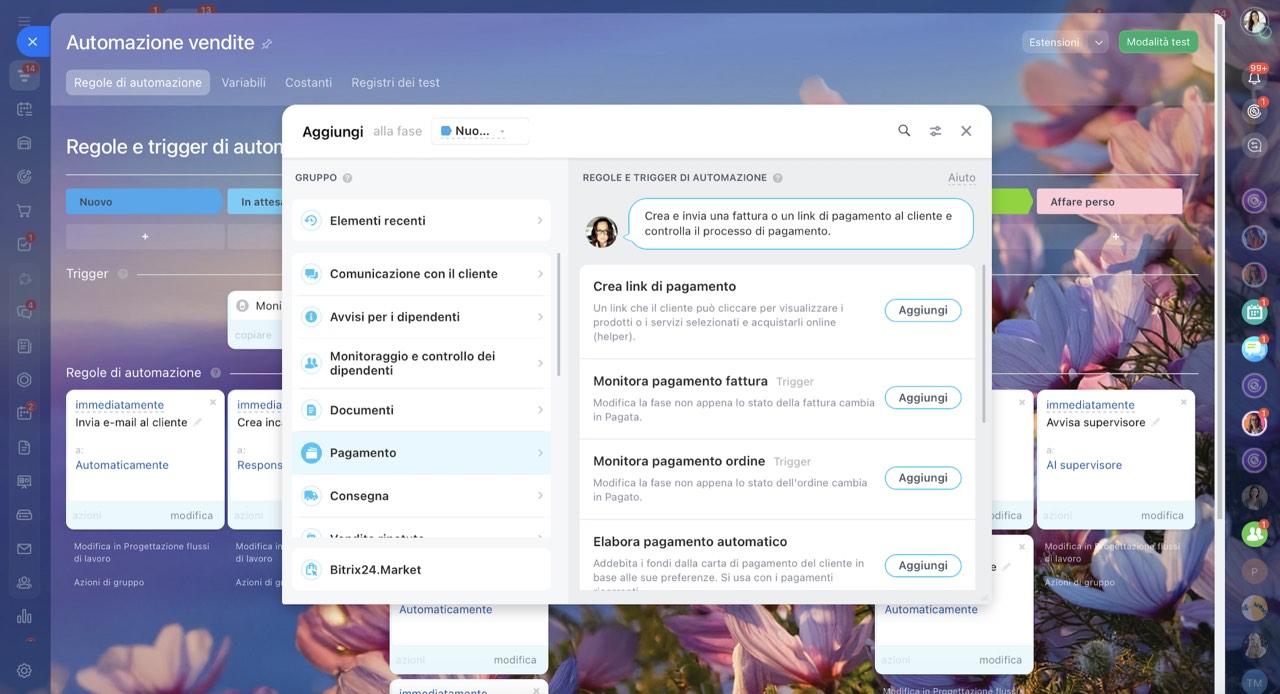Pin the Automazione vendite page title
1280x694 pixels.
click(267, 44)
